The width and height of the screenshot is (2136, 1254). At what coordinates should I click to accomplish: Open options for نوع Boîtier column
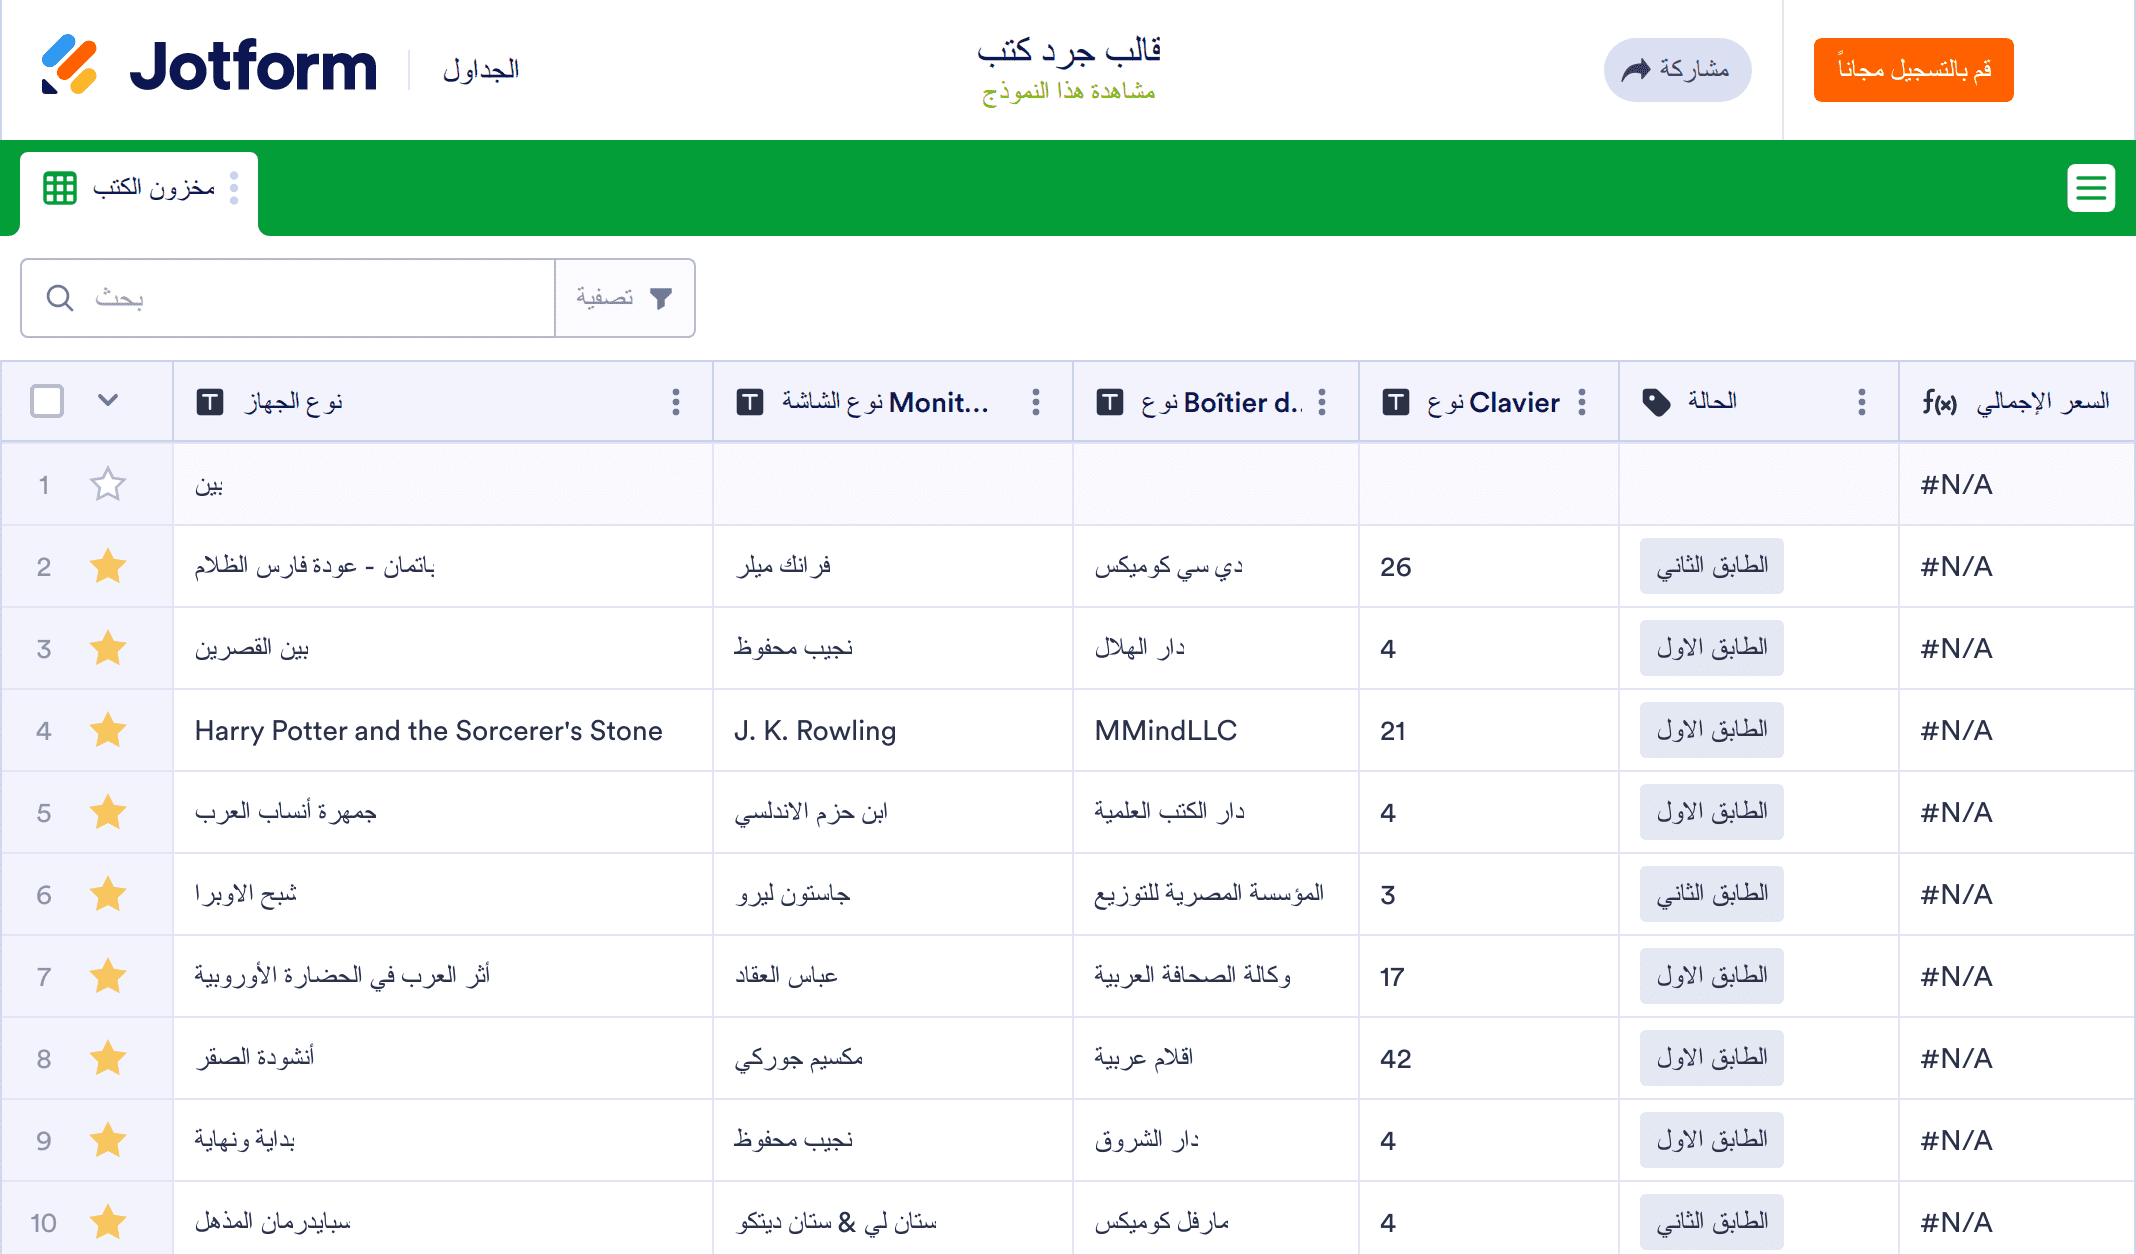pos(1322,402)
